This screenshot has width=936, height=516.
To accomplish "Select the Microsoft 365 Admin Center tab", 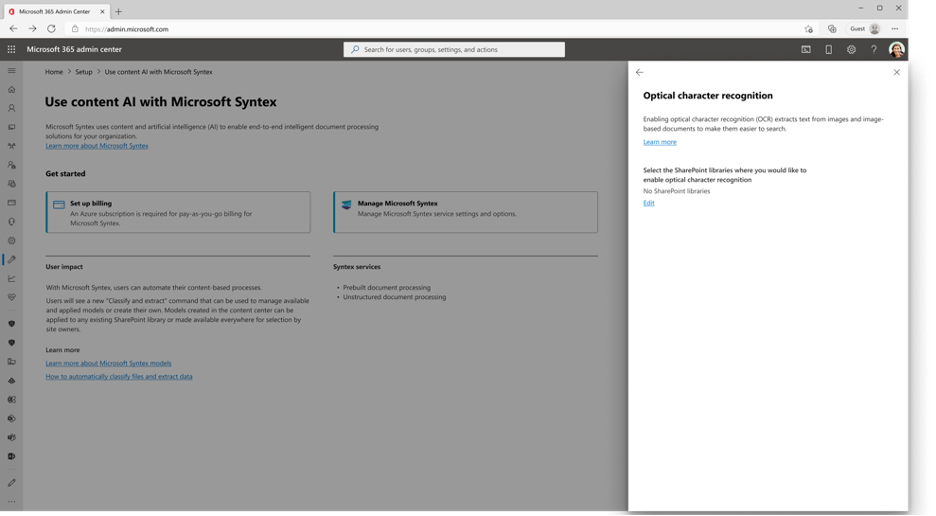I will coord(55,11).
